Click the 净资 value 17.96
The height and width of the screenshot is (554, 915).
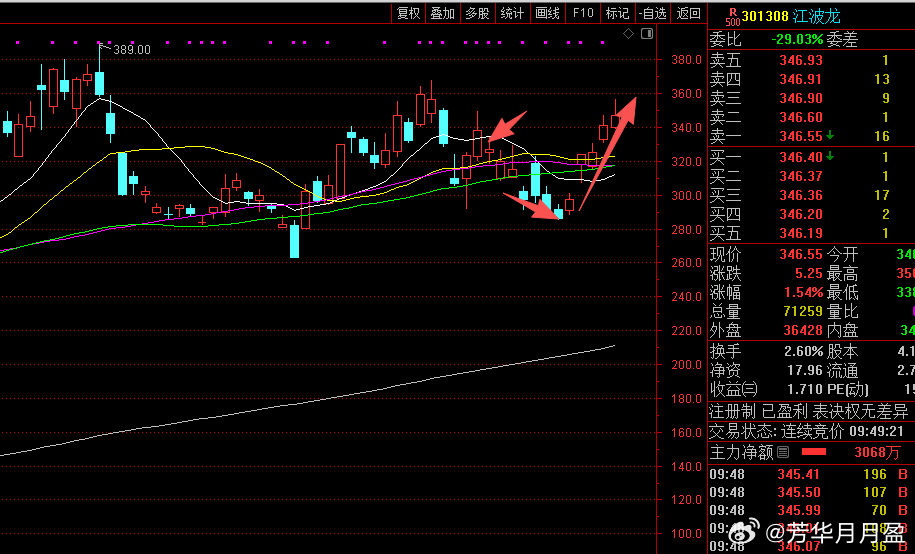805,371
